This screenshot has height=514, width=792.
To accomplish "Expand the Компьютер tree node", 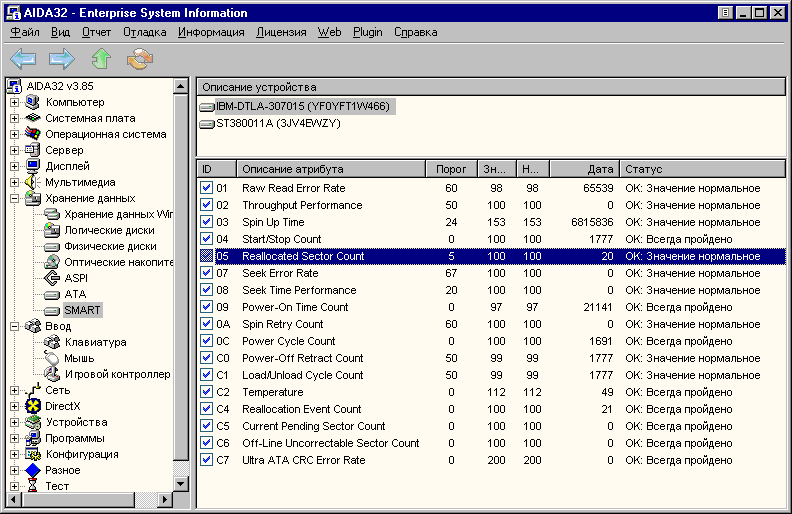I will (x=14, y=102).
